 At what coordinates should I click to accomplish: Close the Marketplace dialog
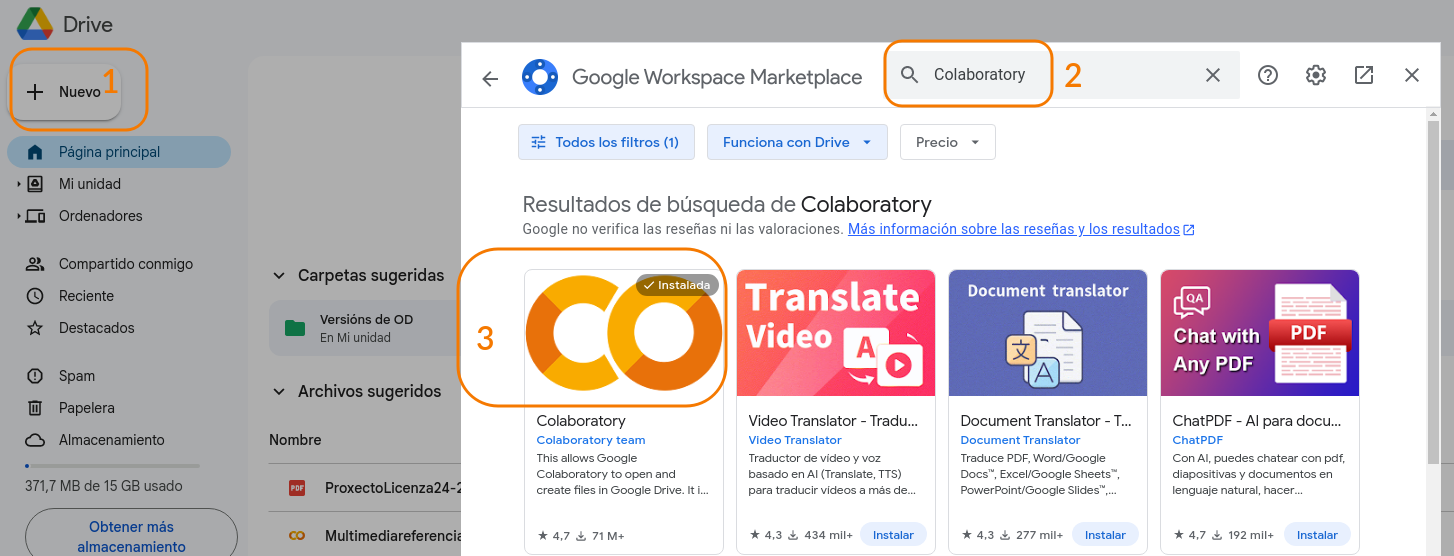pyautogui.click(x=1412, y=75)
